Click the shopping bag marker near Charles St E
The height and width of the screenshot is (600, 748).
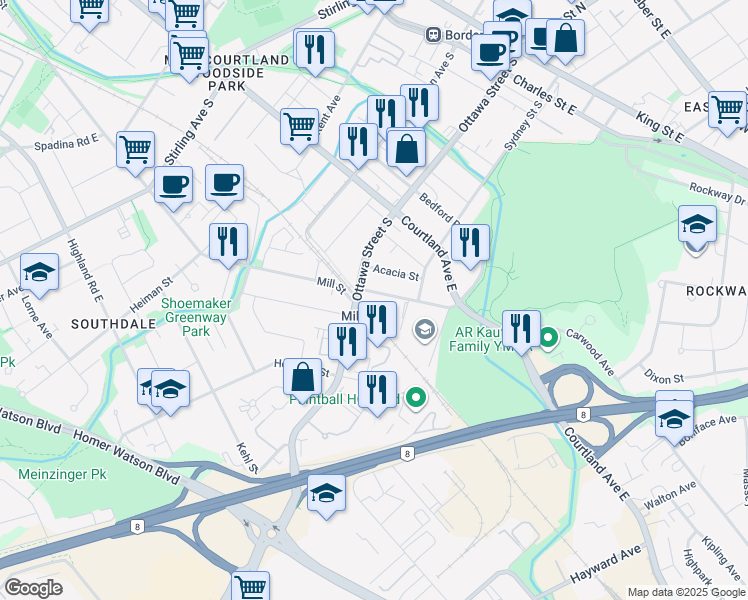565,38
